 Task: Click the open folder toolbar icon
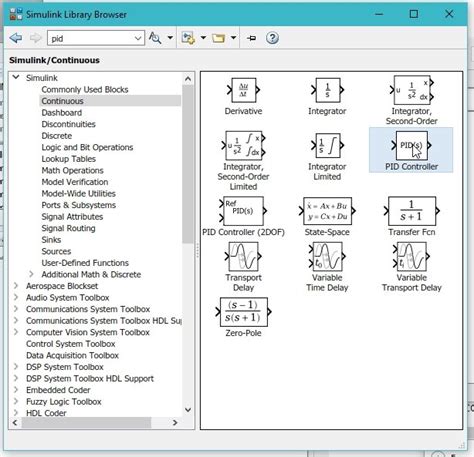coord(218,38)
